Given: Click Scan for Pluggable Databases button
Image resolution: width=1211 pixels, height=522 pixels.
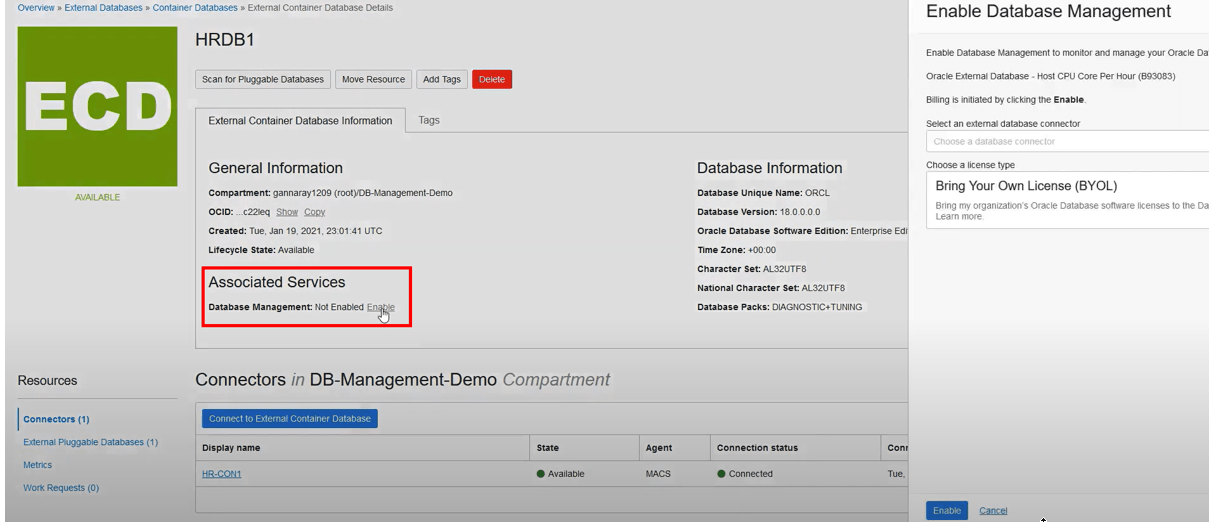Looking at the screenshot, I should coord(263,80).
